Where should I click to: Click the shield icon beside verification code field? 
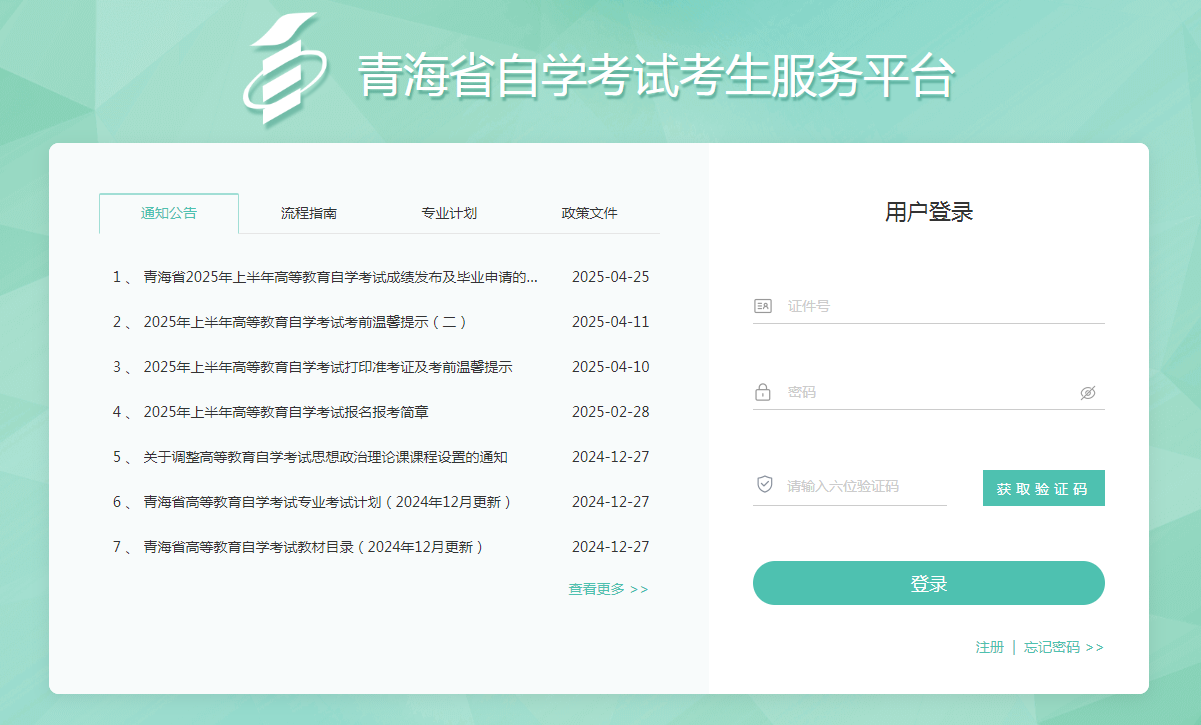tap(764, 485)
